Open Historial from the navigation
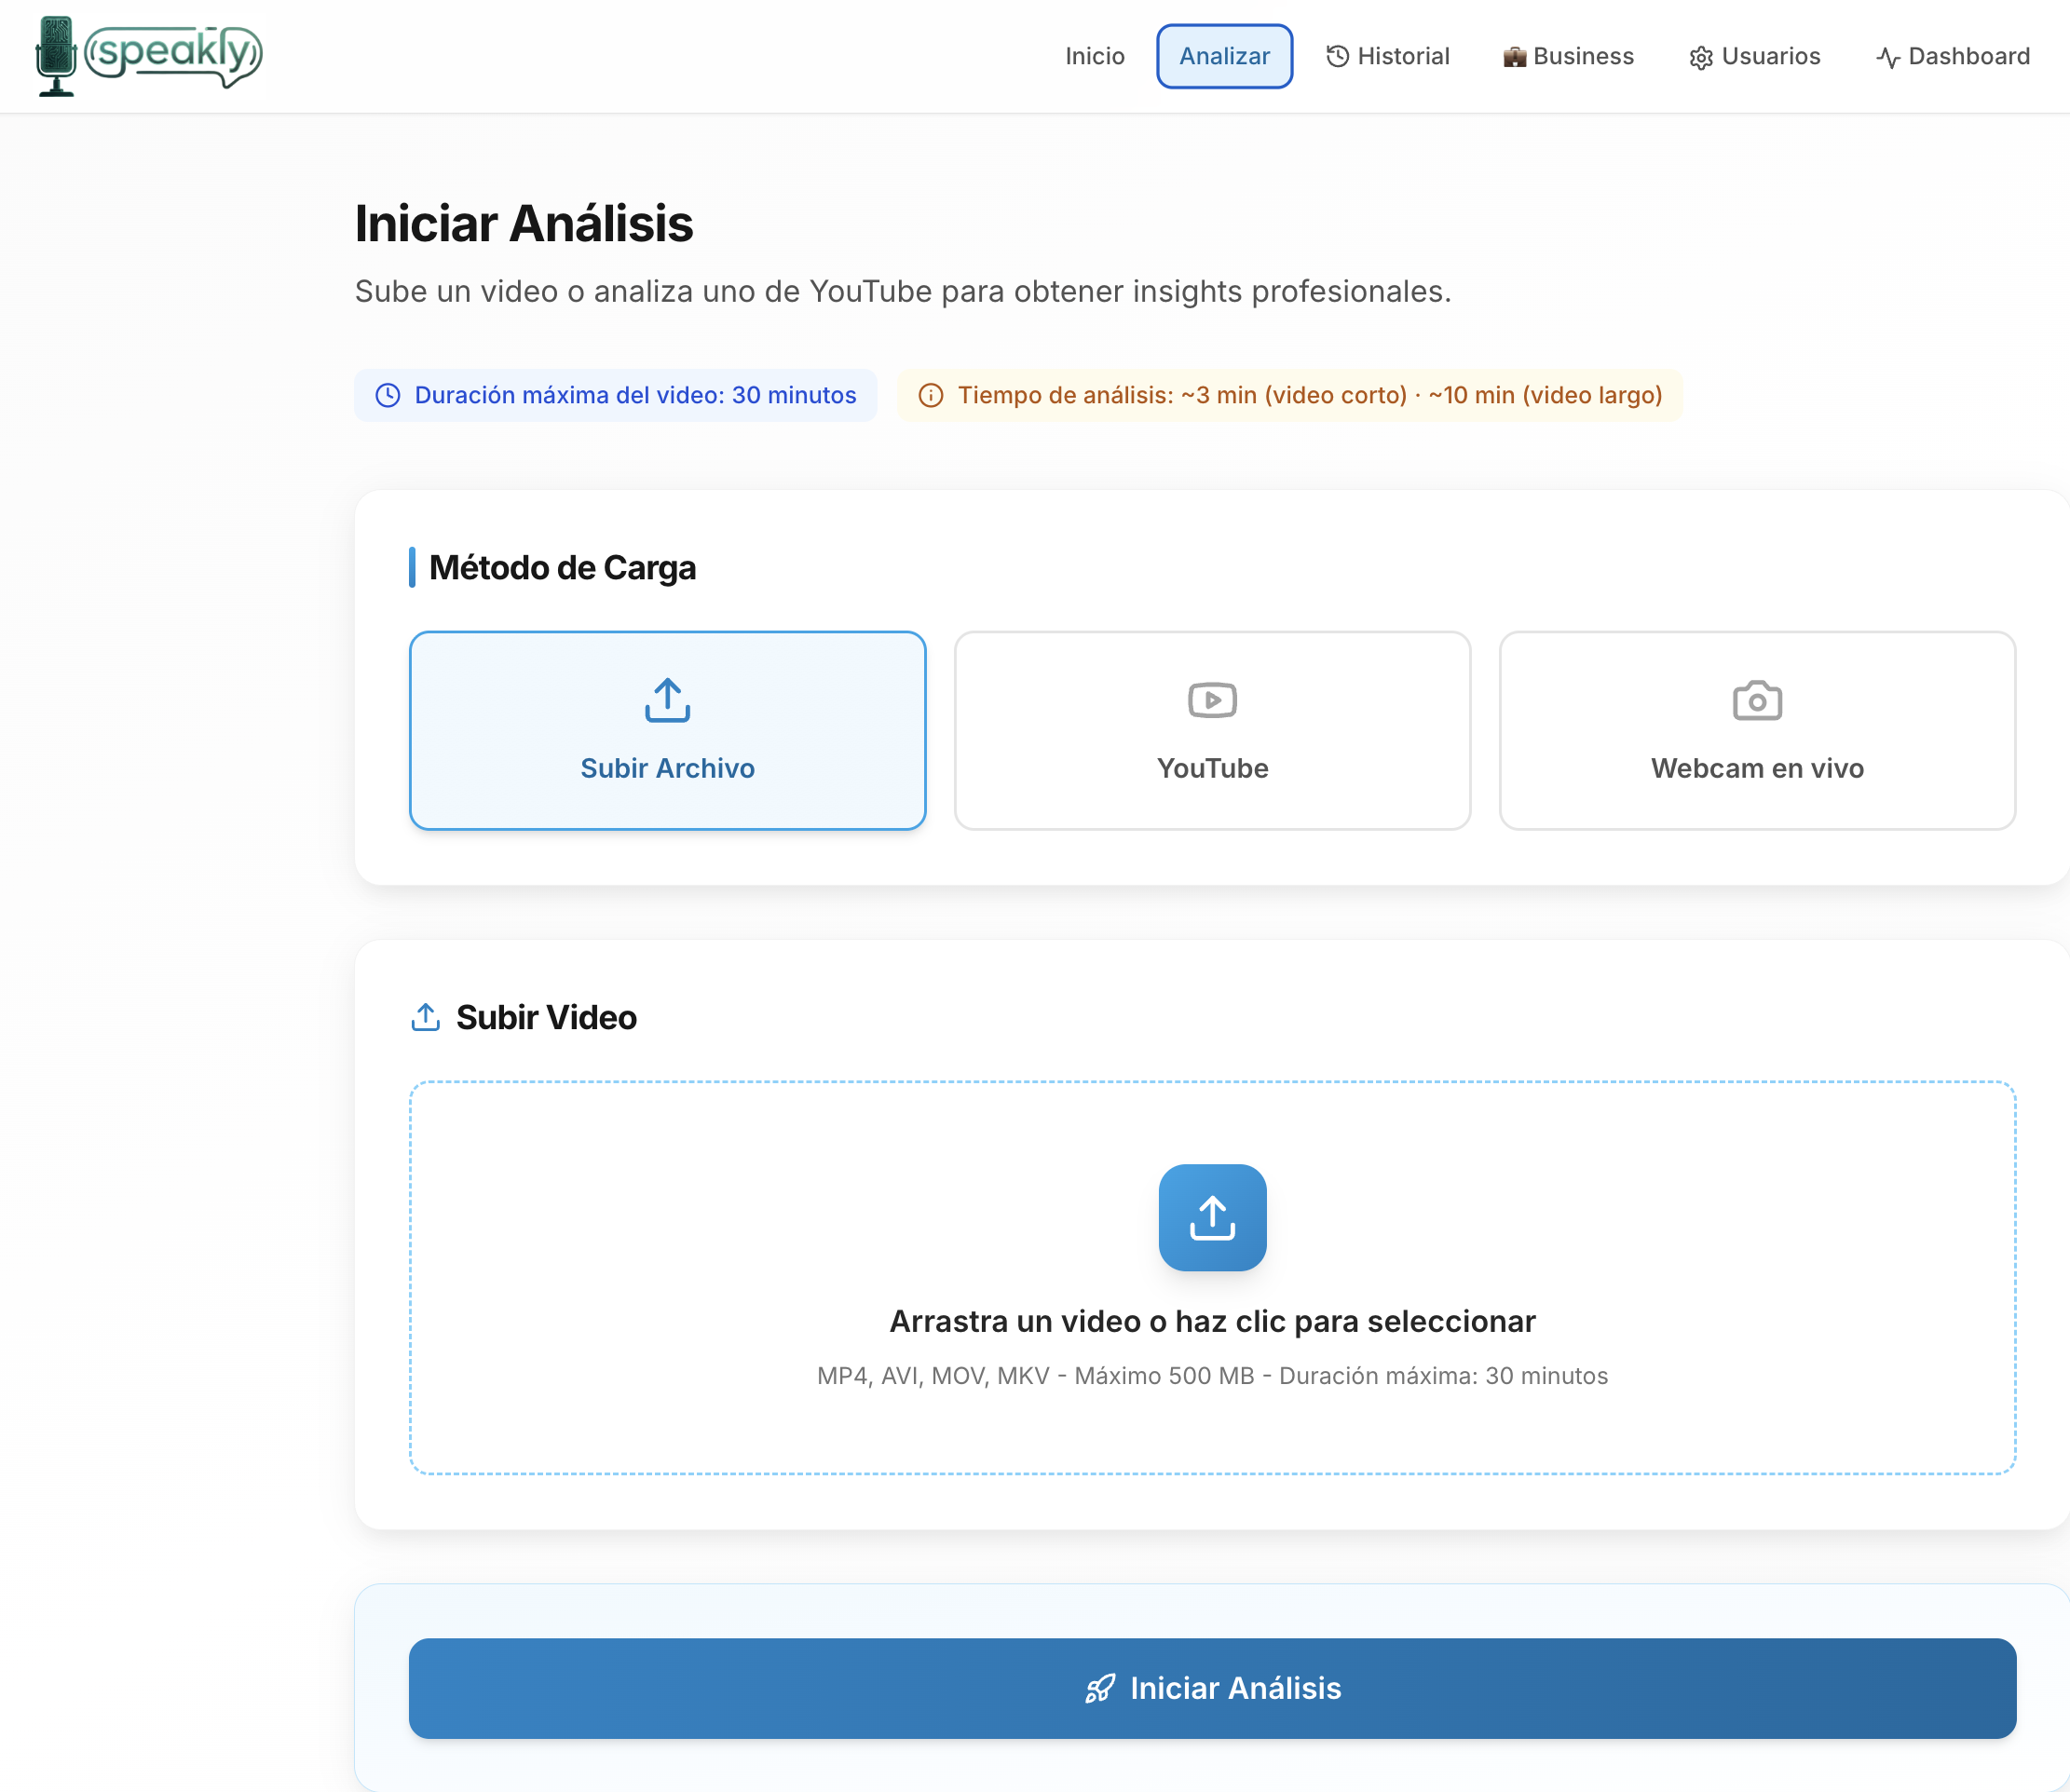The height and width of the screenshot is (1792, 2070). coord(1387,56)
